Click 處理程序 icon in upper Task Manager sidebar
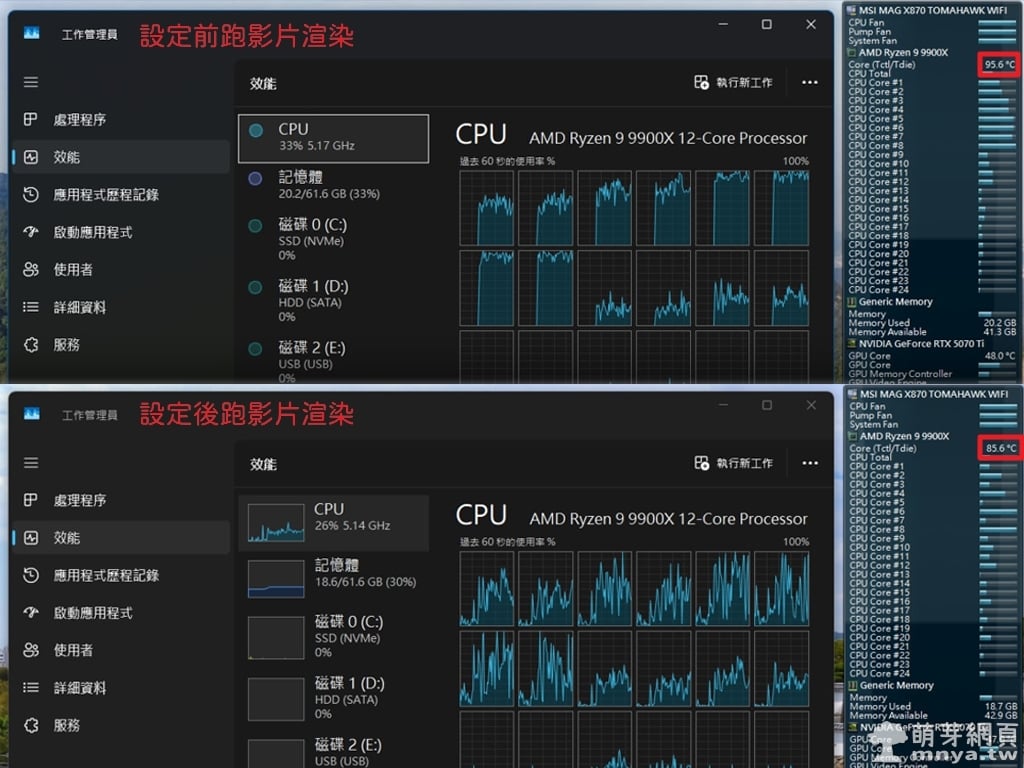The width and height of the screenshot is (1024, 768). tap(31, 120)
